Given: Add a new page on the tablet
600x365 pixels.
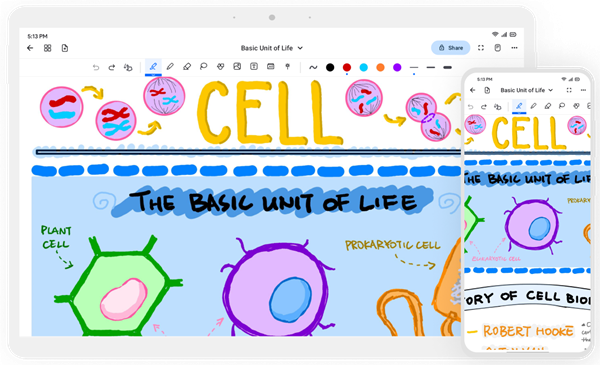Looking at the screenshot, I should [65, 48].
